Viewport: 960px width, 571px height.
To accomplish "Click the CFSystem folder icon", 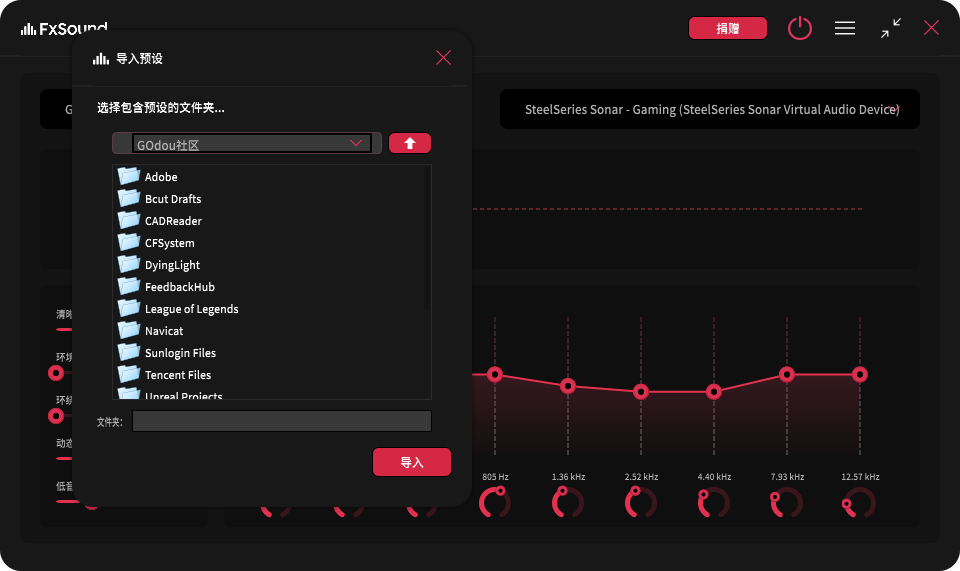I will tap(129, 242).
